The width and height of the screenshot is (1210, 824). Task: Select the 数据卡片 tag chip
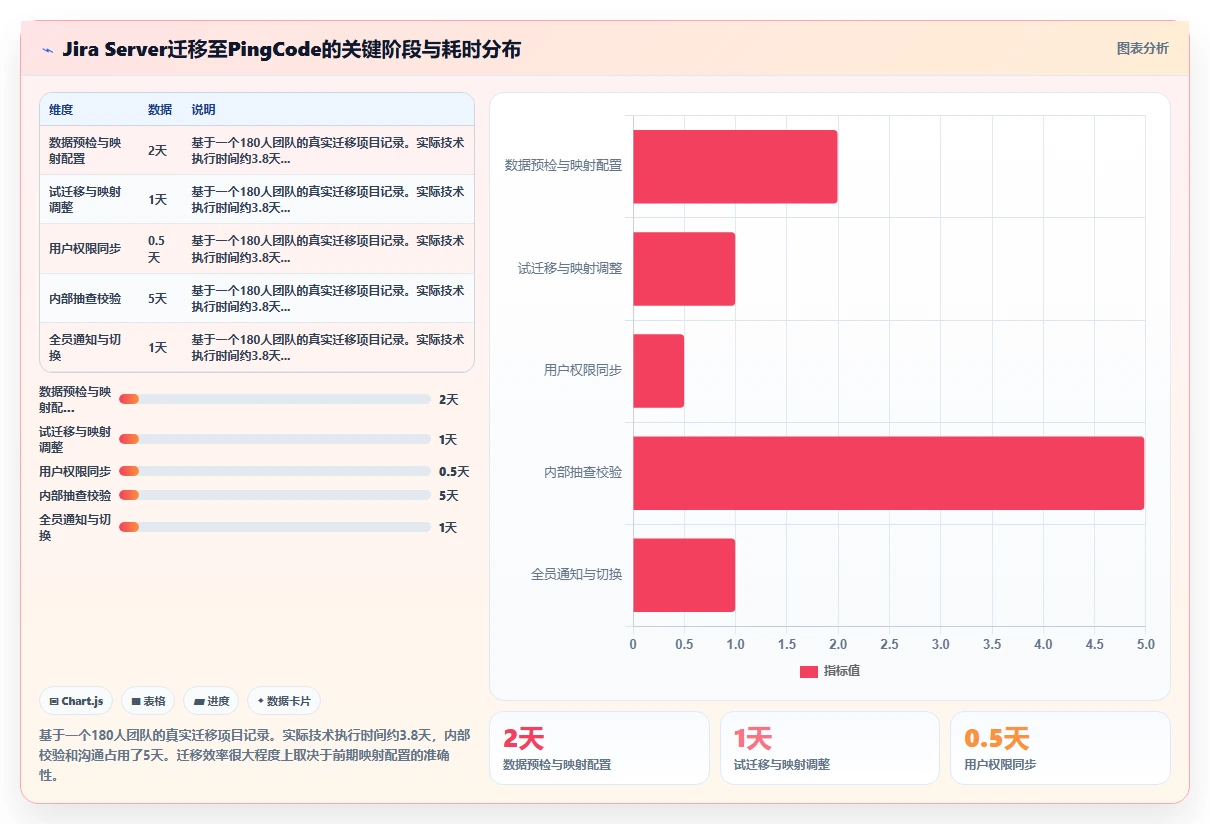284,701
